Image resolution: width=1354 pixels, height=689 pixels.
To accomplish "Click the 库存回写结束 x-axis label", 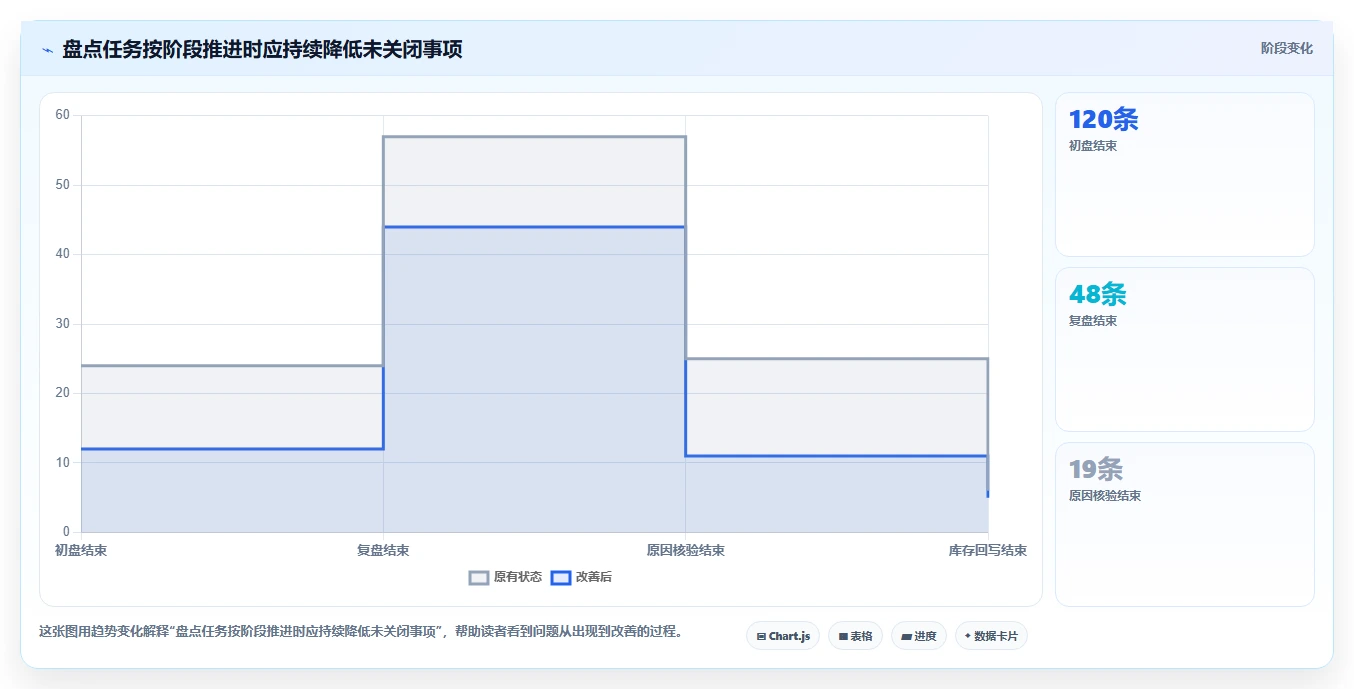I will tap(988, 550).
